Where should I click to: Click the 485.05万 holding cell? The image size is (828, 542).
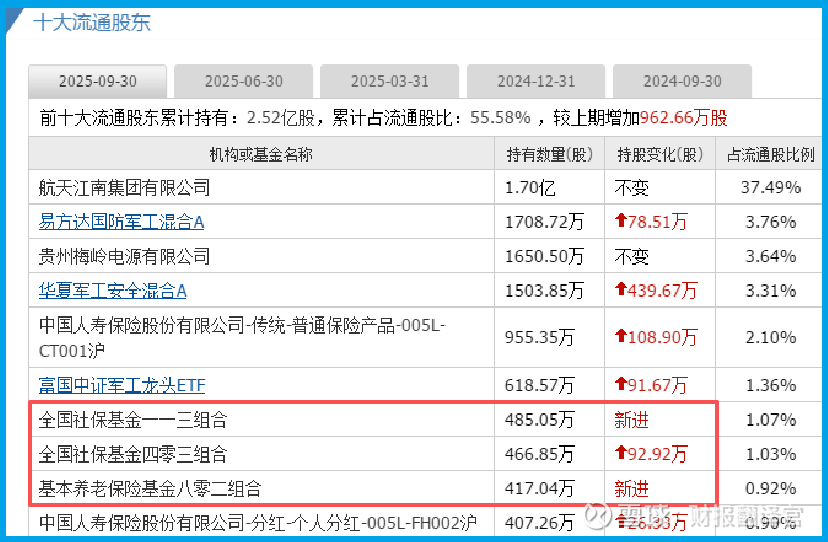(x=540, y=420)
